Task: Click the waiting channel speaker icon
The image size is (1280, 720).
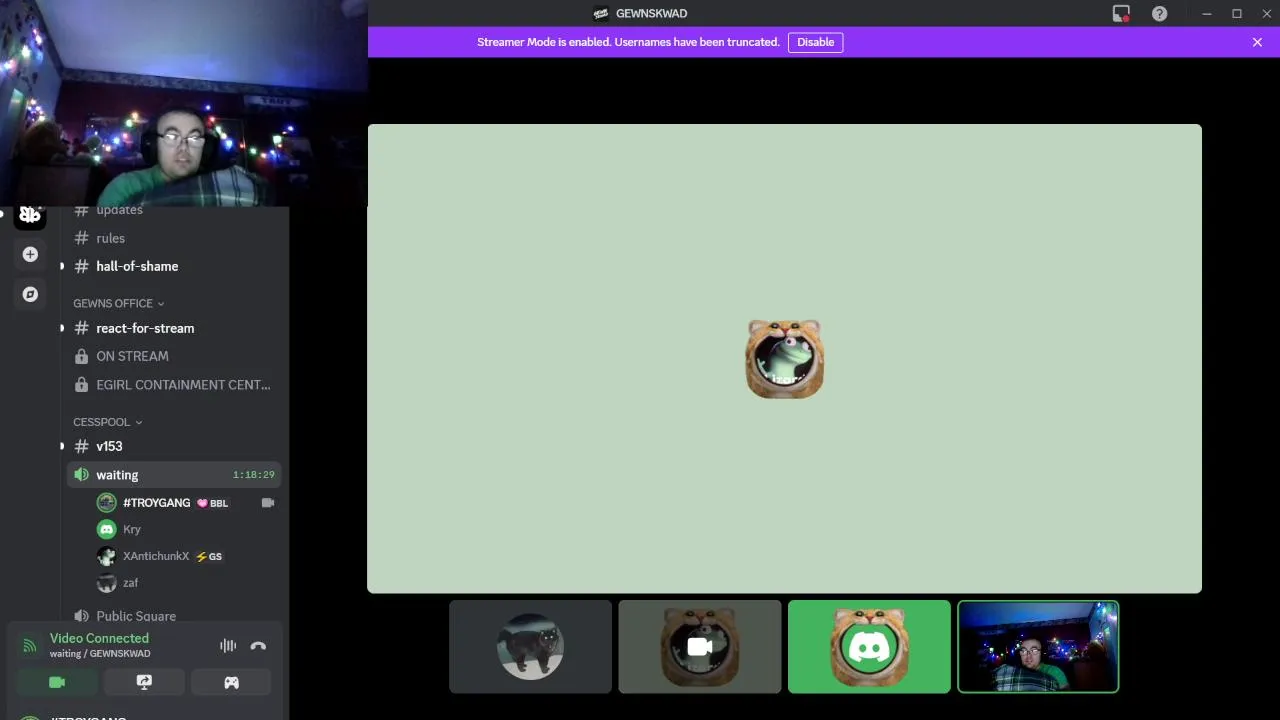Action: pyautogui.click(x=81, y=475)
